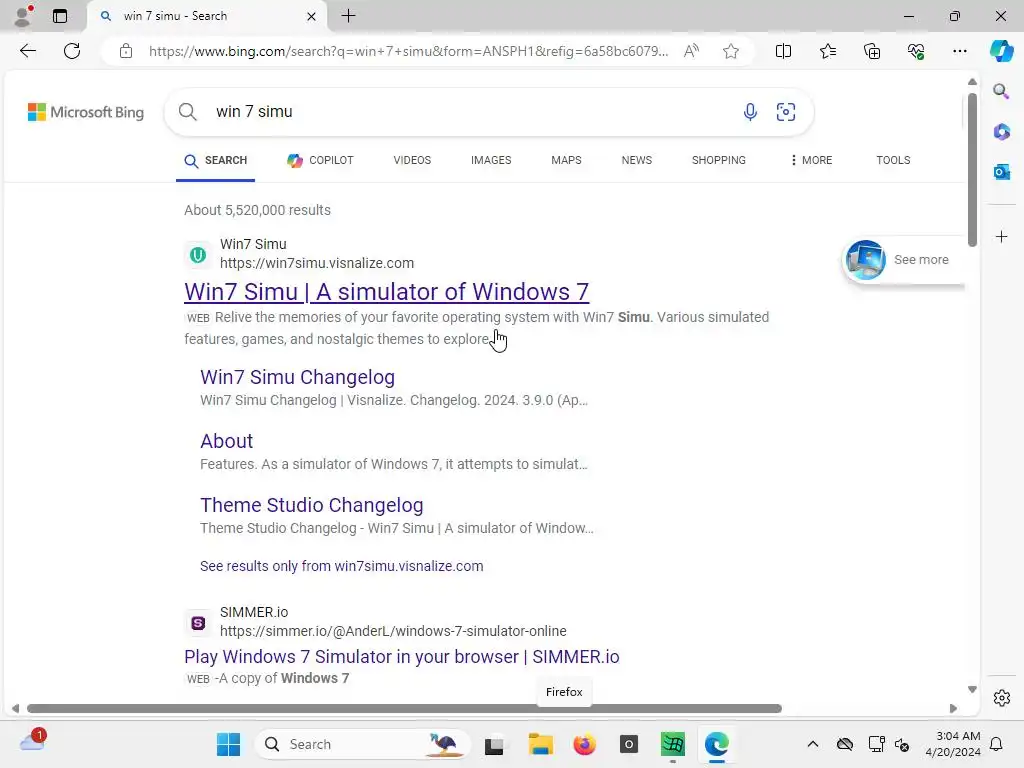Open the Favorites list icon
The image size is (1024, 768).
tap(827, 51)
